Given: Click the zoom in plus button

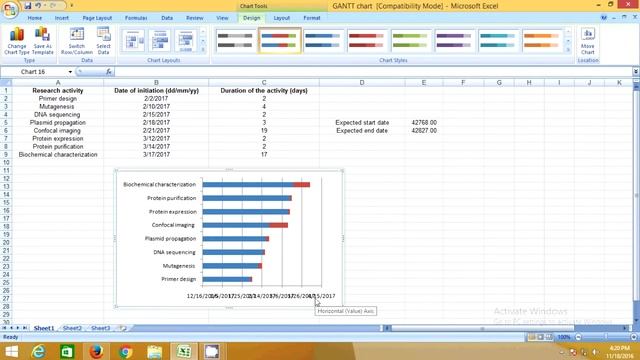Looking at the screenshot, I should point(633,337).
